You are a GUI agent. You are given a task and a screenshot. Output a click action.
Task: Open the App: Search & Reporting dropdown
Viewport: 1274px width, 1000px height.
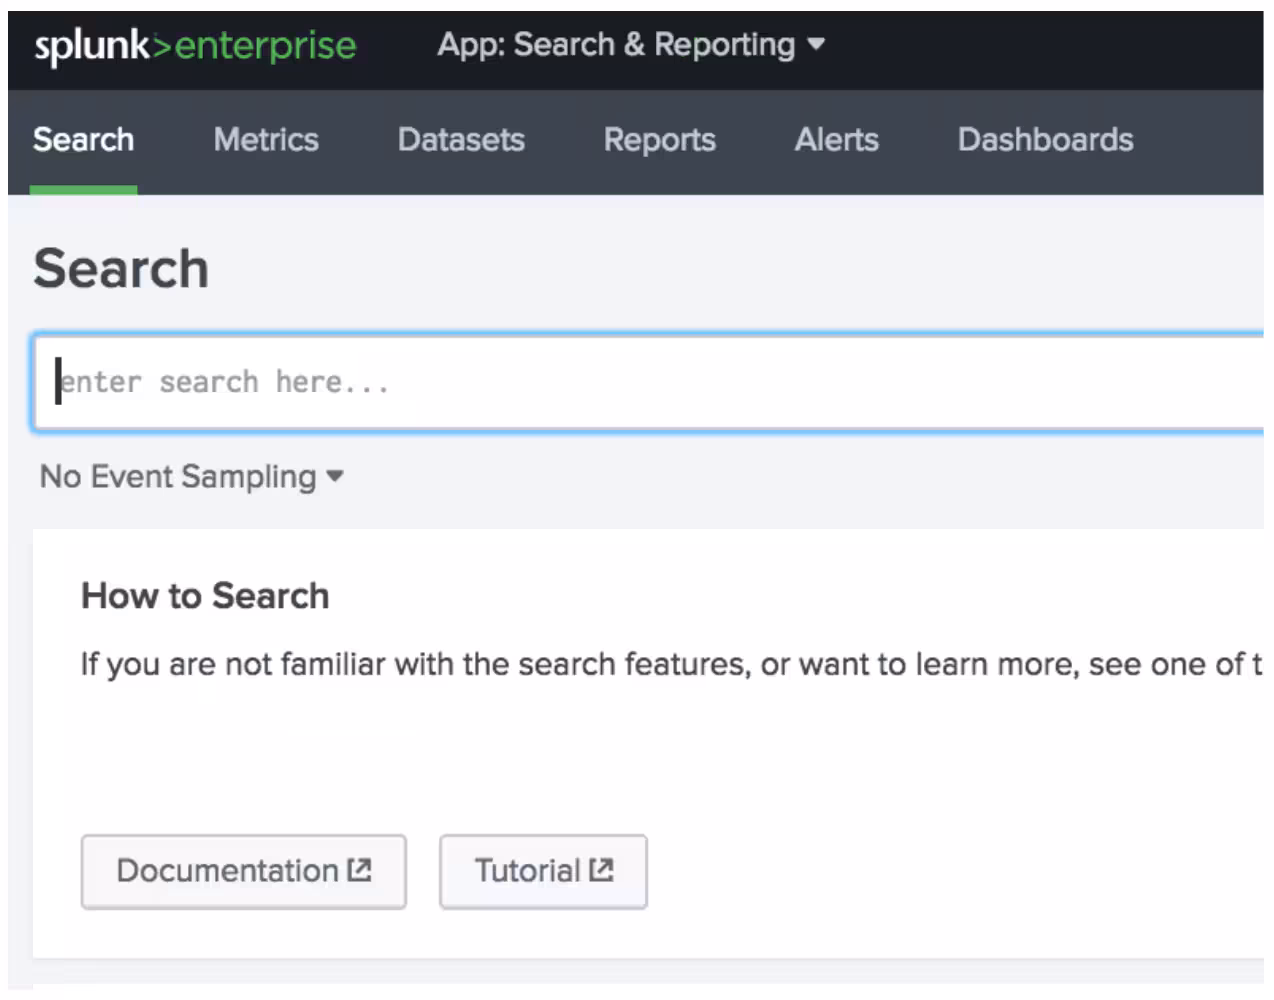(x=630, y=44)
